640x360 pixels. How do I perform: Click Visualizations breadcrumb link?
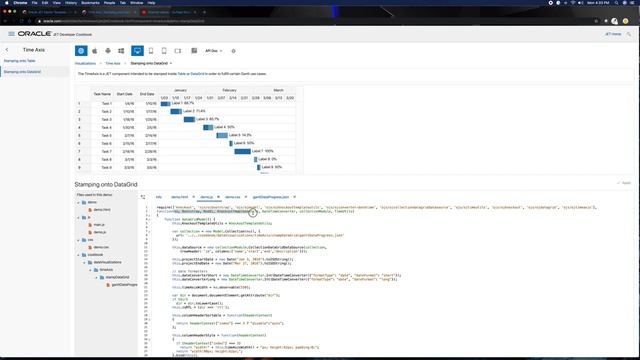click(x=85, y=64)
